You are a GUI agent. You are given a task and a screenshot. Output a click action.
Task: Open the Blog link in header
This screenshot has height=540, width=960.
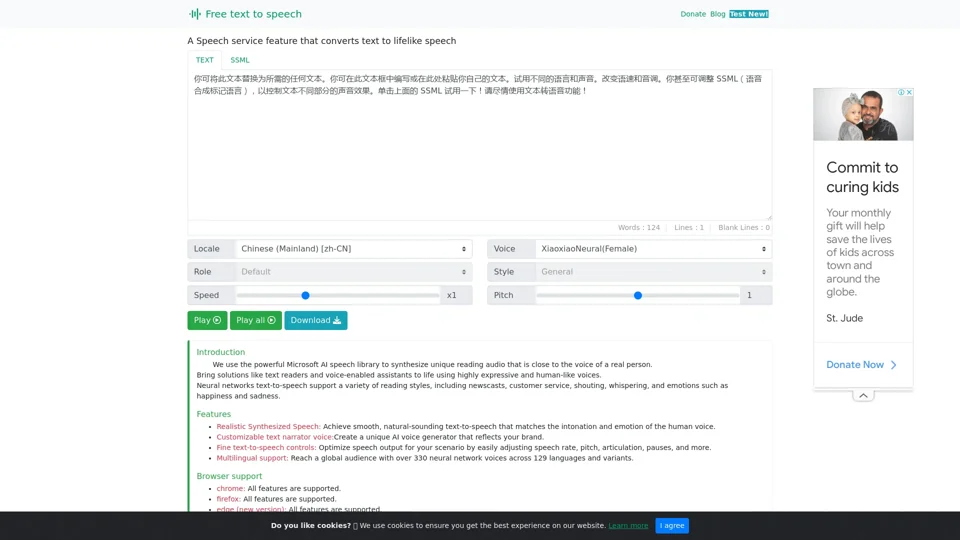(x=718, y=14)
